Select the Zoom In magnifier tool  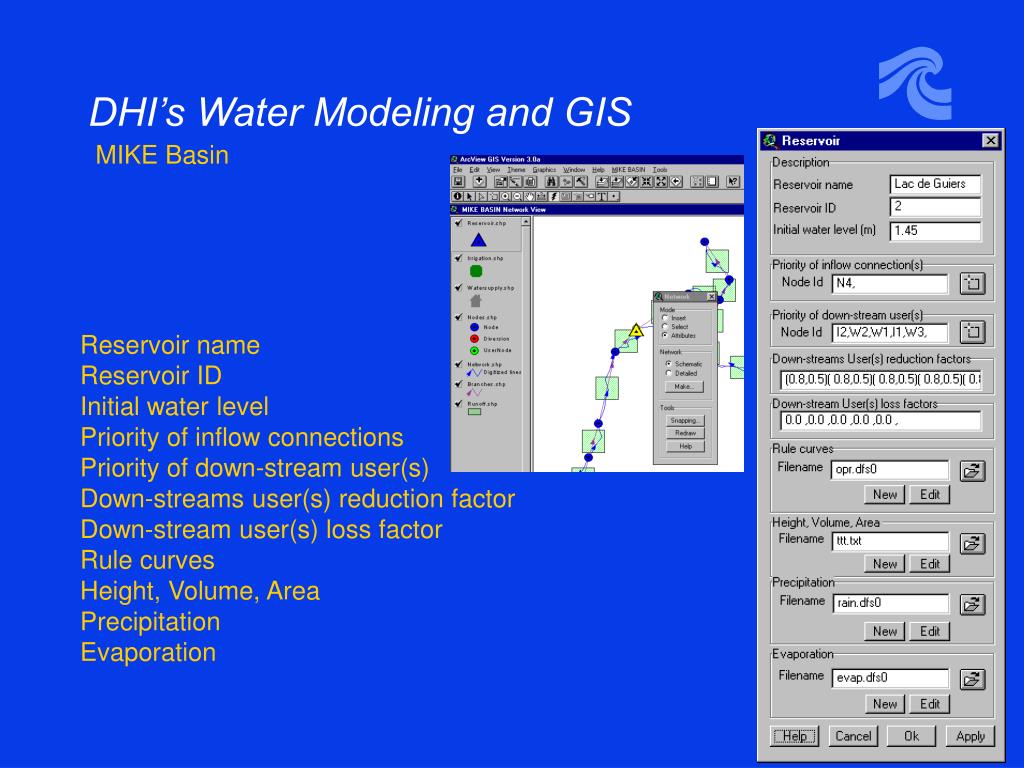click(505, 197)
